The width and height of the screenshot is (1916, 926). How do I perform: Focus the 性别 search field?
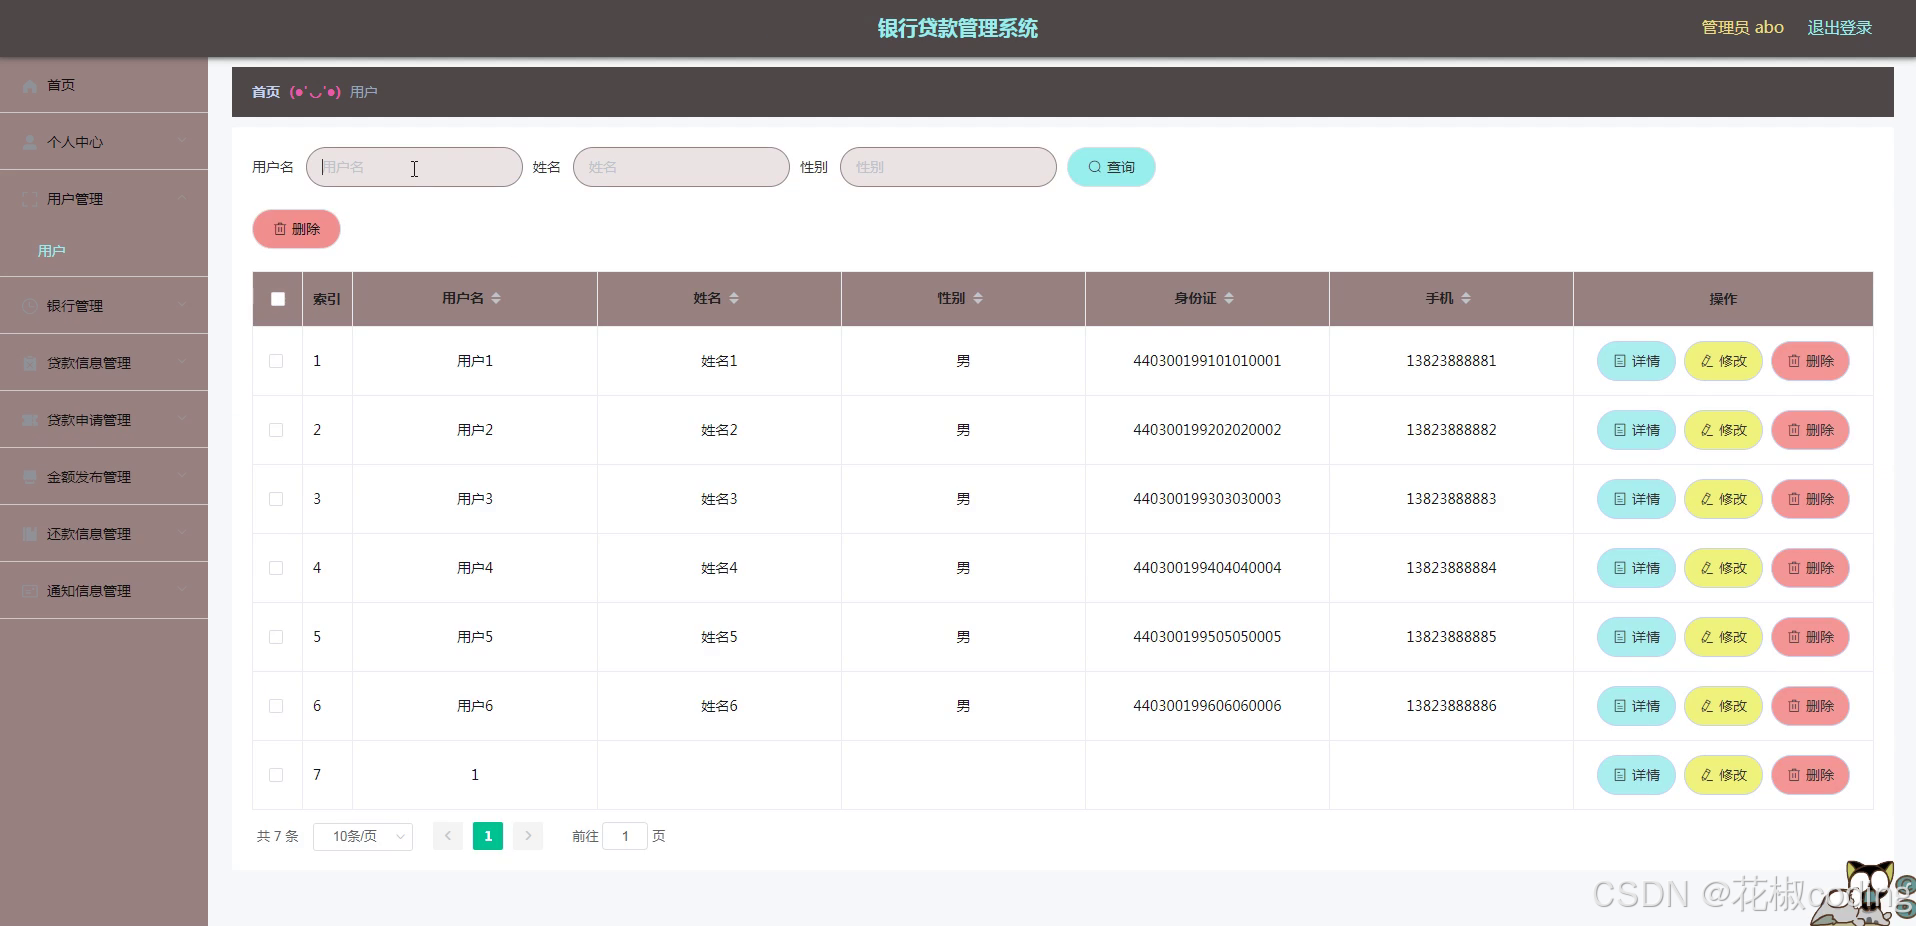pos(948,167)
